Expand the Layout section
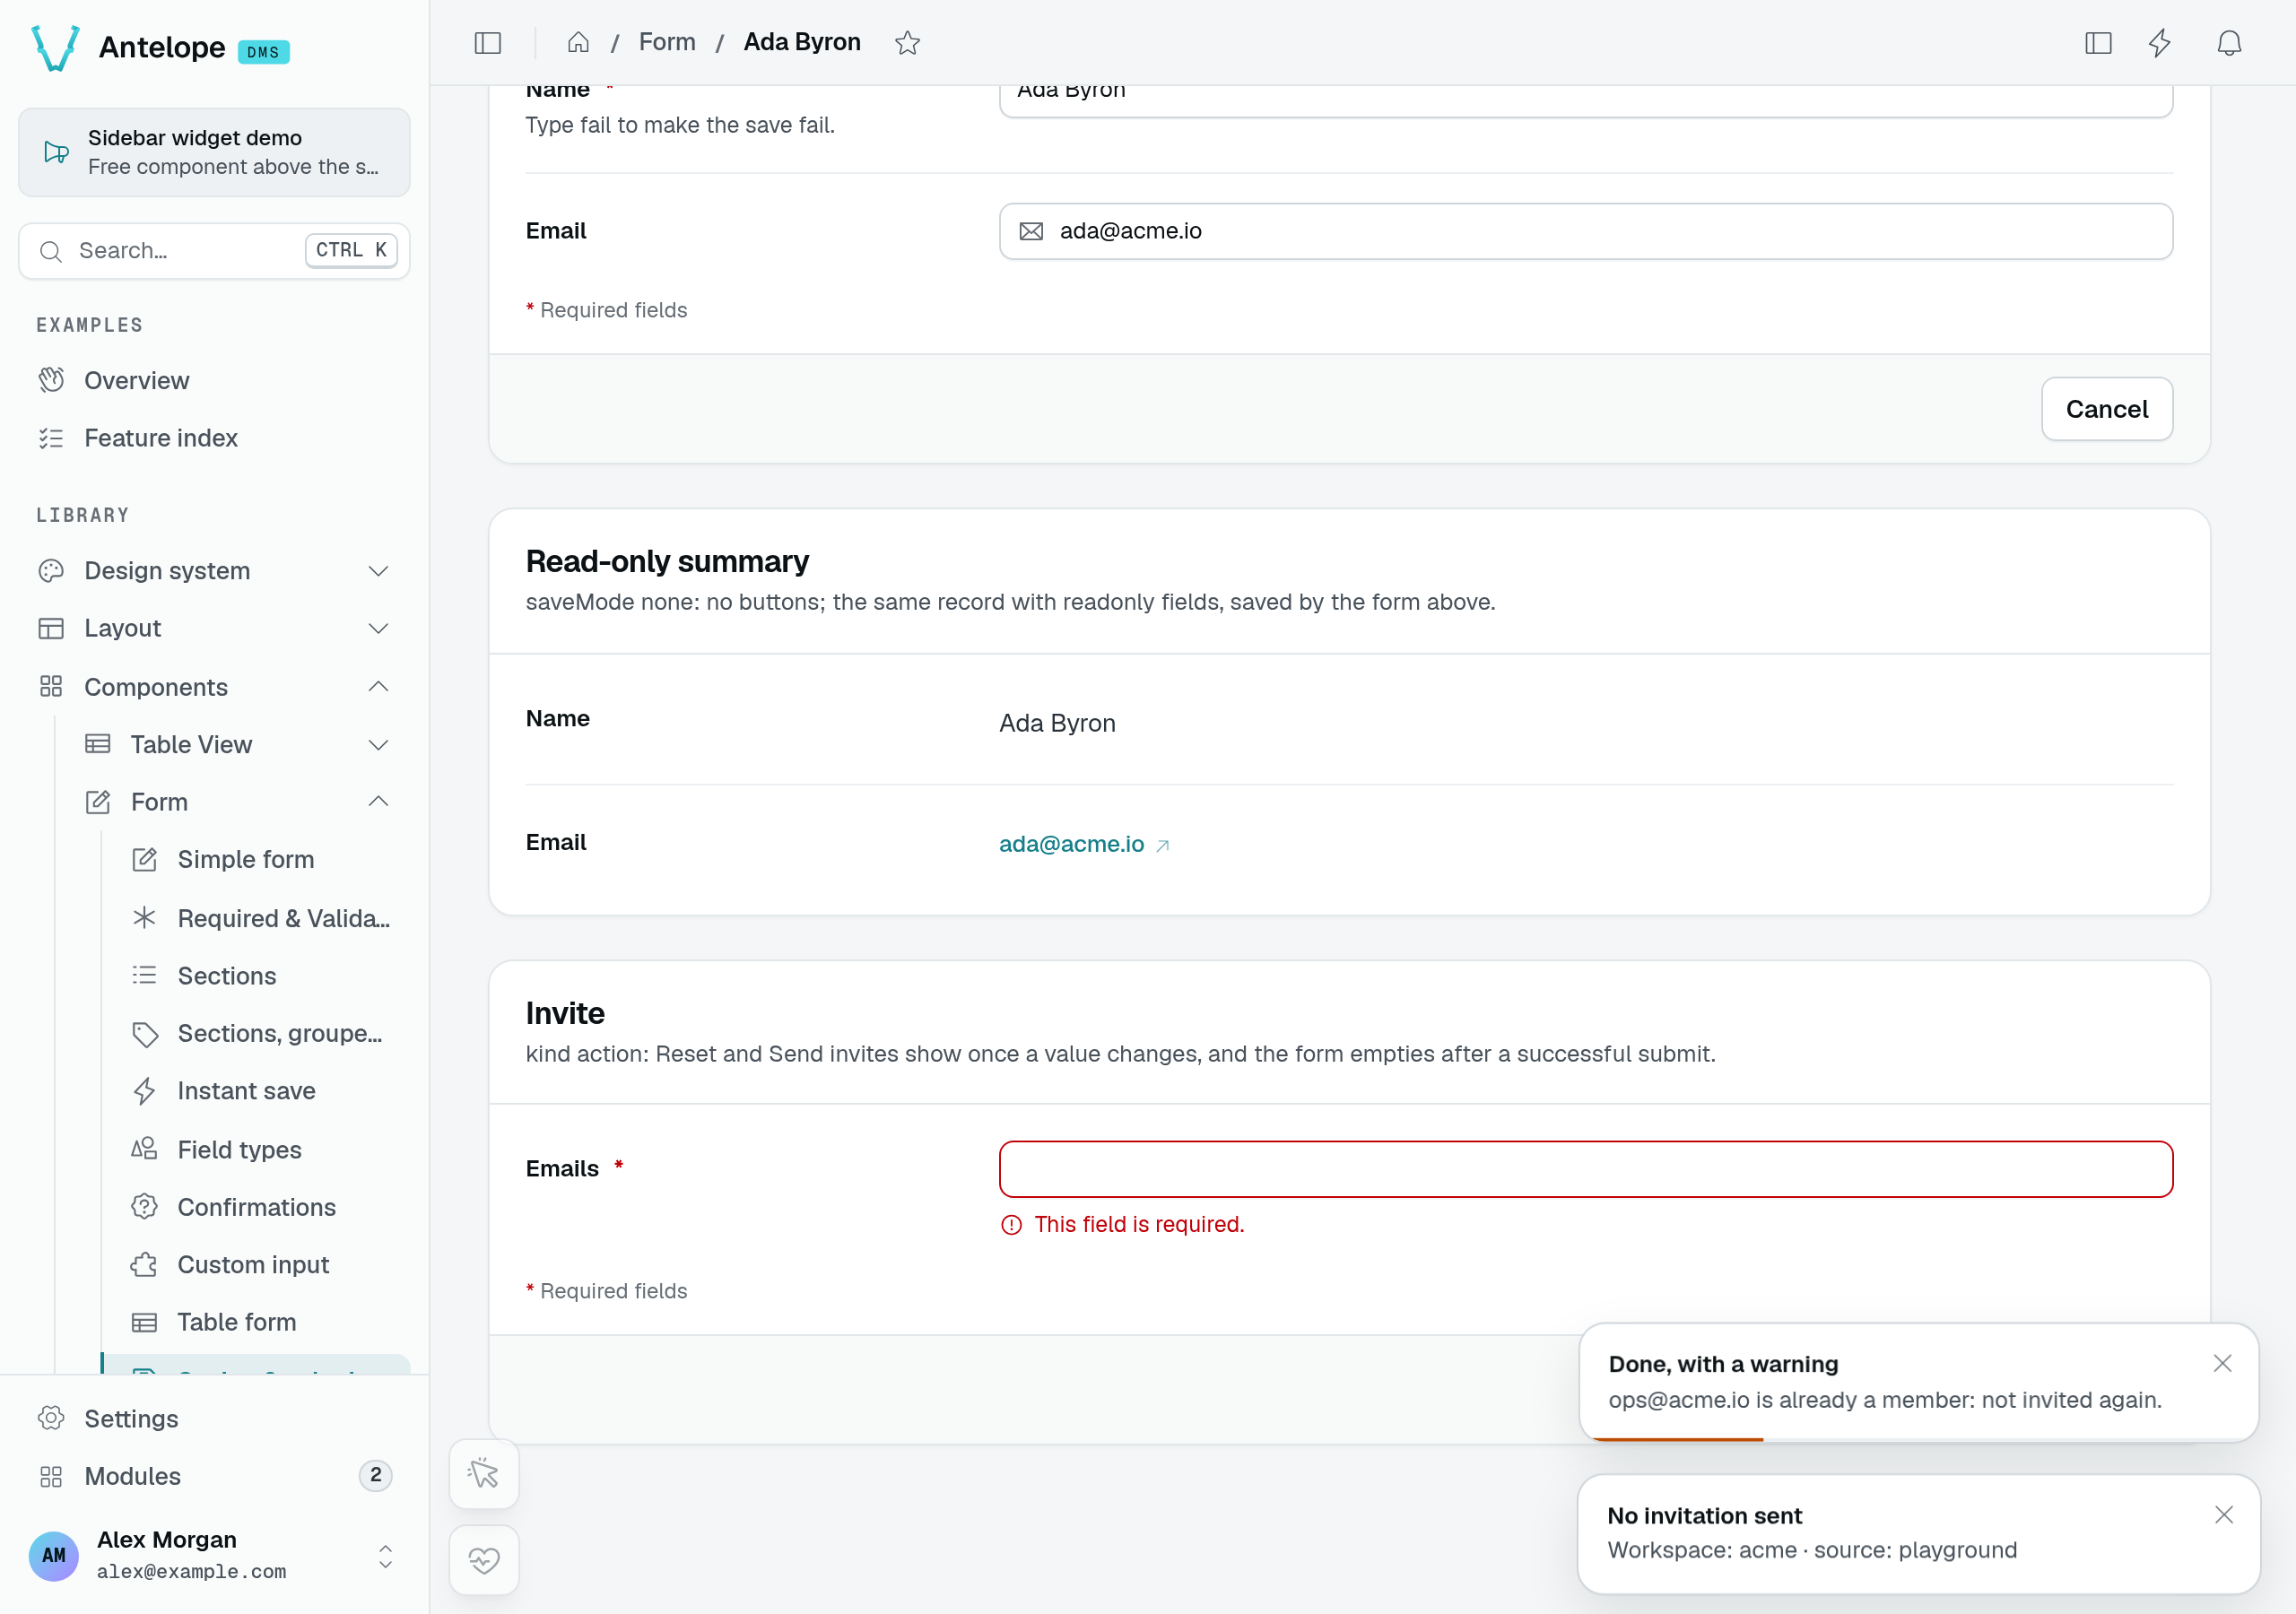This screenshot has width=2296, height=1614. coord(214,628)
